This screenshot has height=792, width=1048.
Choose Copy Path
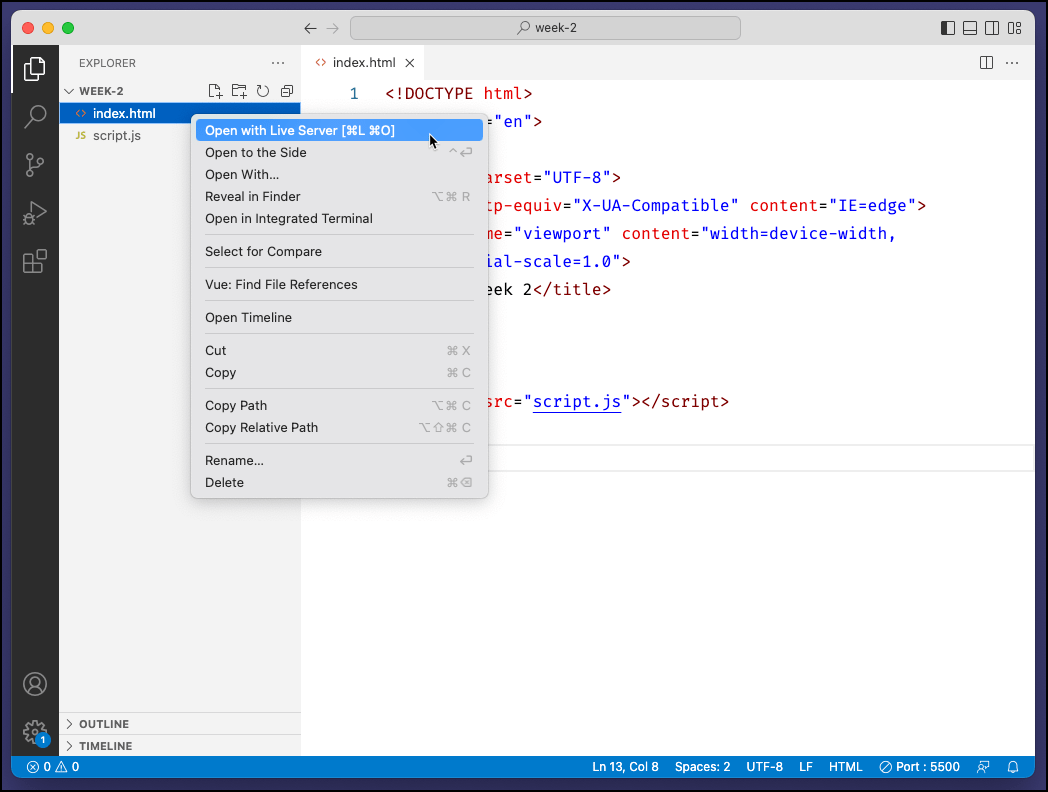click(x=339, y=406)
